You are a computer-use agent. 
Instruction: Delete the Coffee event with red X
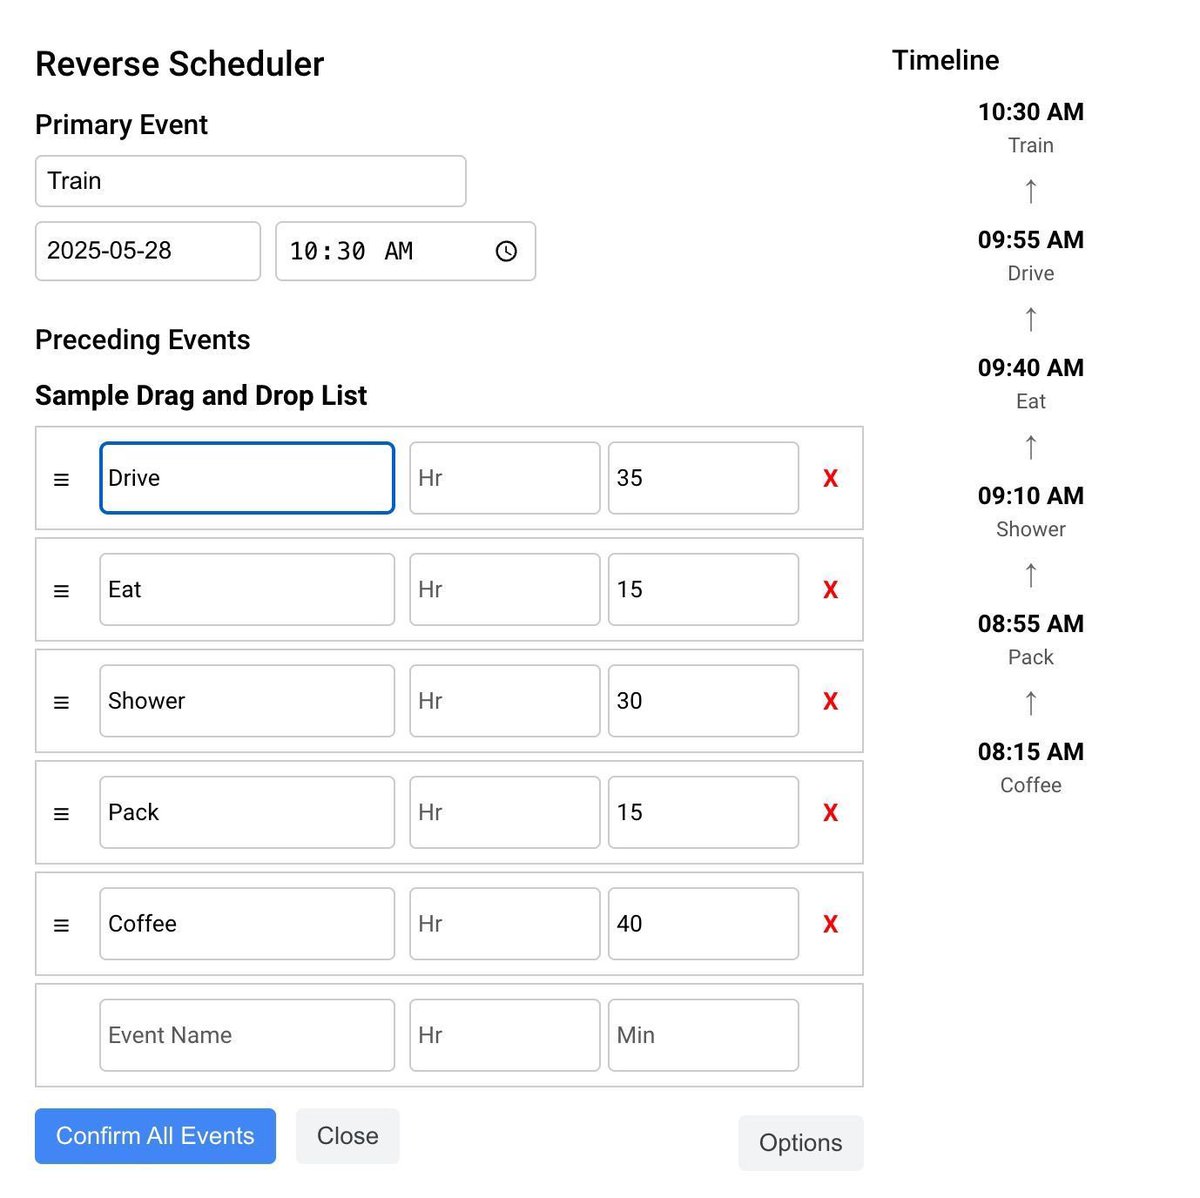point(830,924)
